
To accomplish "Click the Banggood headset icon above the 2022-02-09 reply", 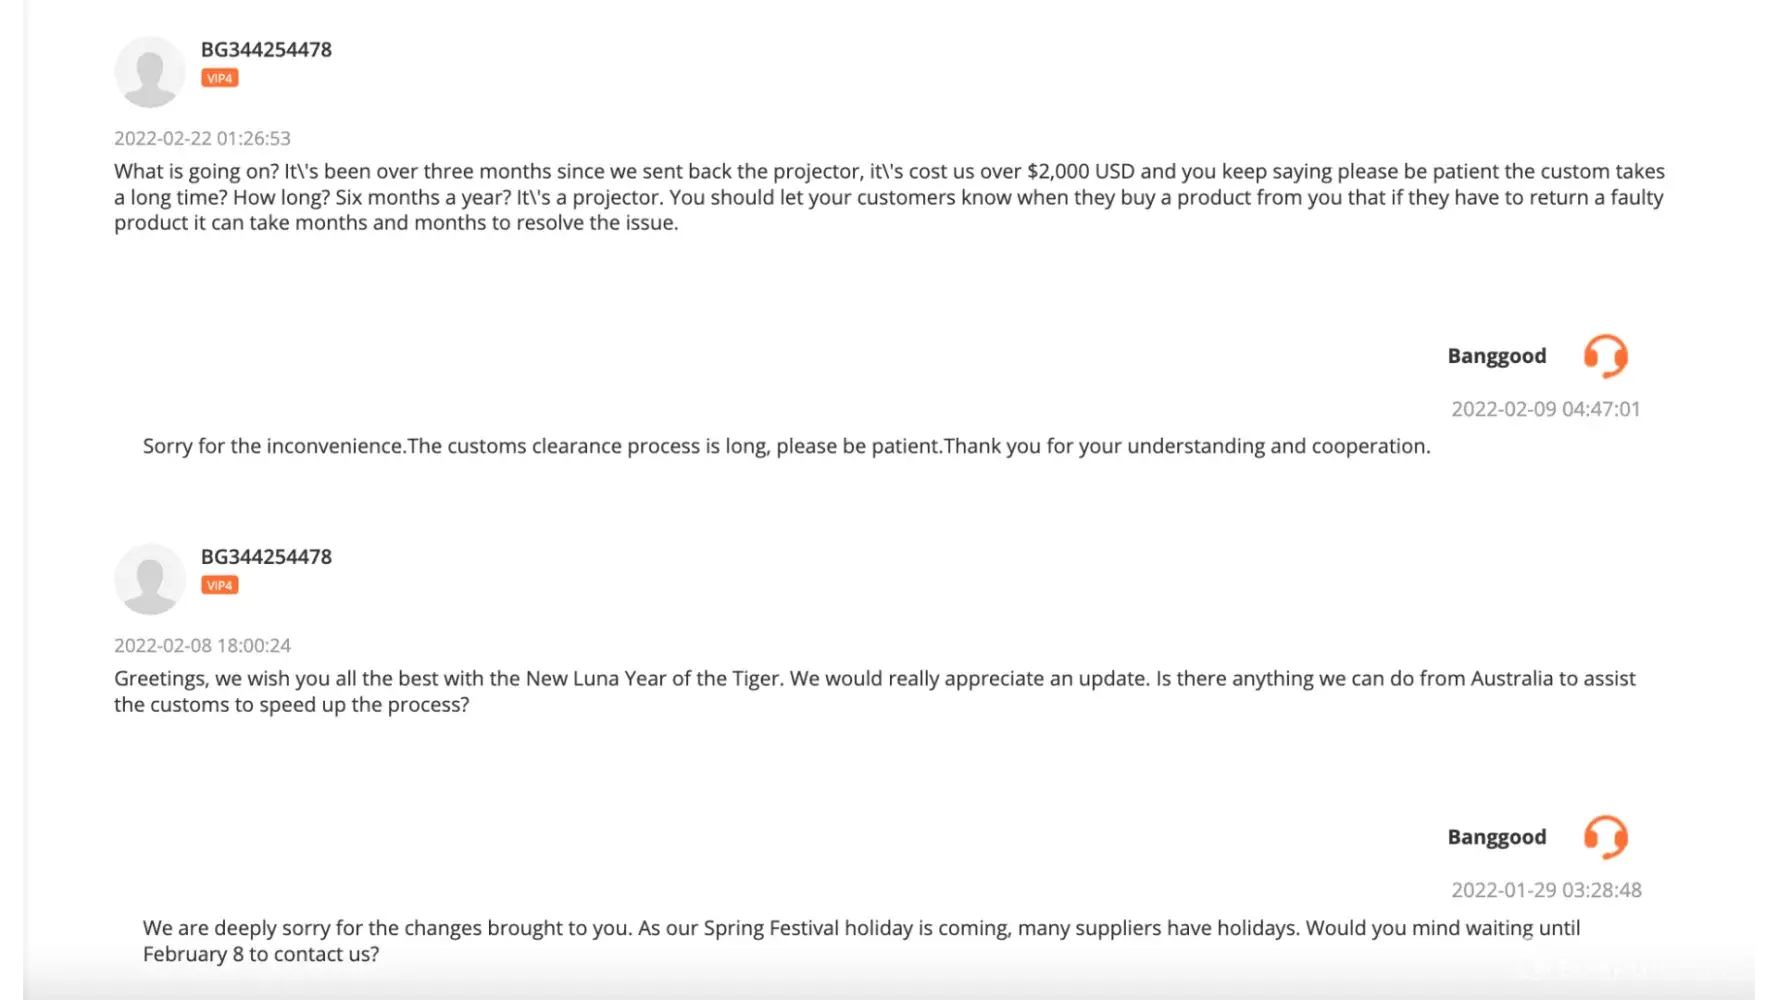I will tap(1605, 356).
